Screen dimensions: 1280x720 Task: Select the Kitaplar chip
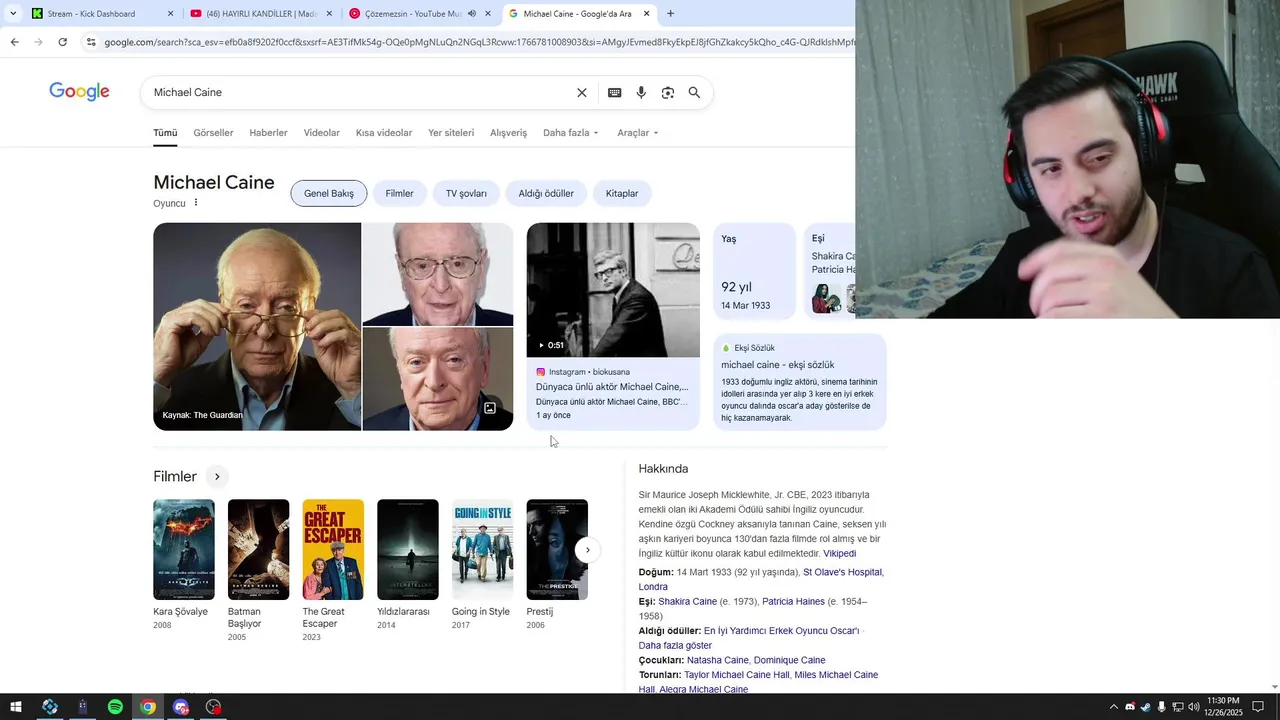click(622, 193)
